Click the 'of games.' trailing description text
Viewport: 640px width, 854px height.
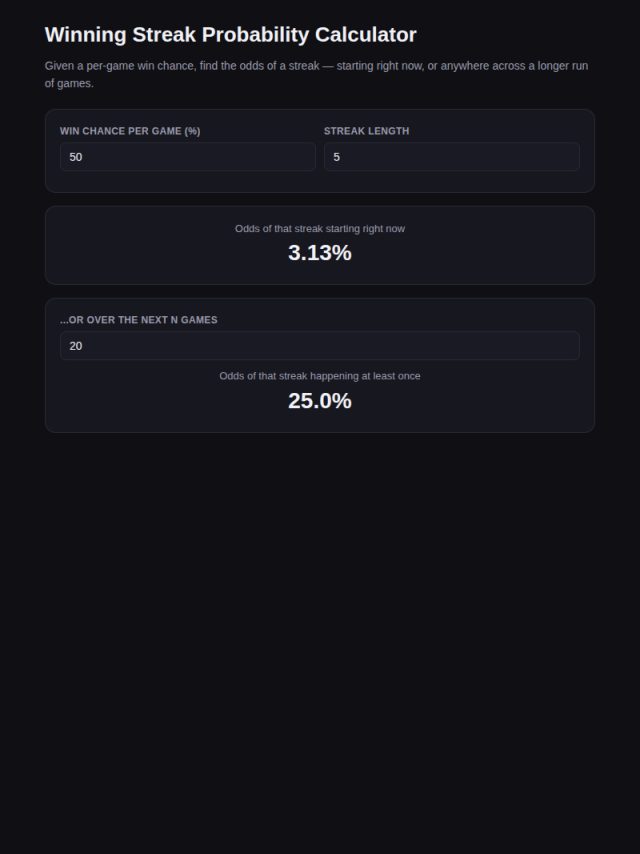pyautogui.click(x=69, y=83)
